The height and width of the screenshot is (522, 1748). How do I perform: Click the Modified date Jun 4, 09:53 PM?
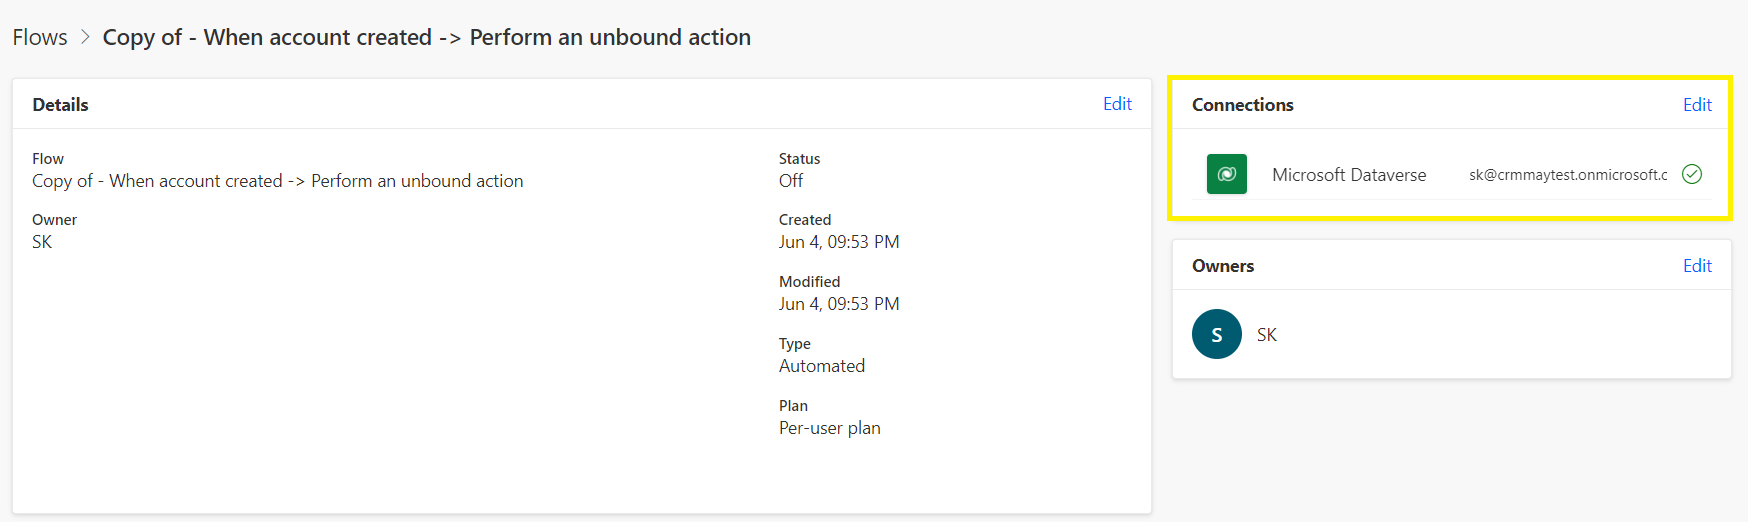[x=839, y=304]
